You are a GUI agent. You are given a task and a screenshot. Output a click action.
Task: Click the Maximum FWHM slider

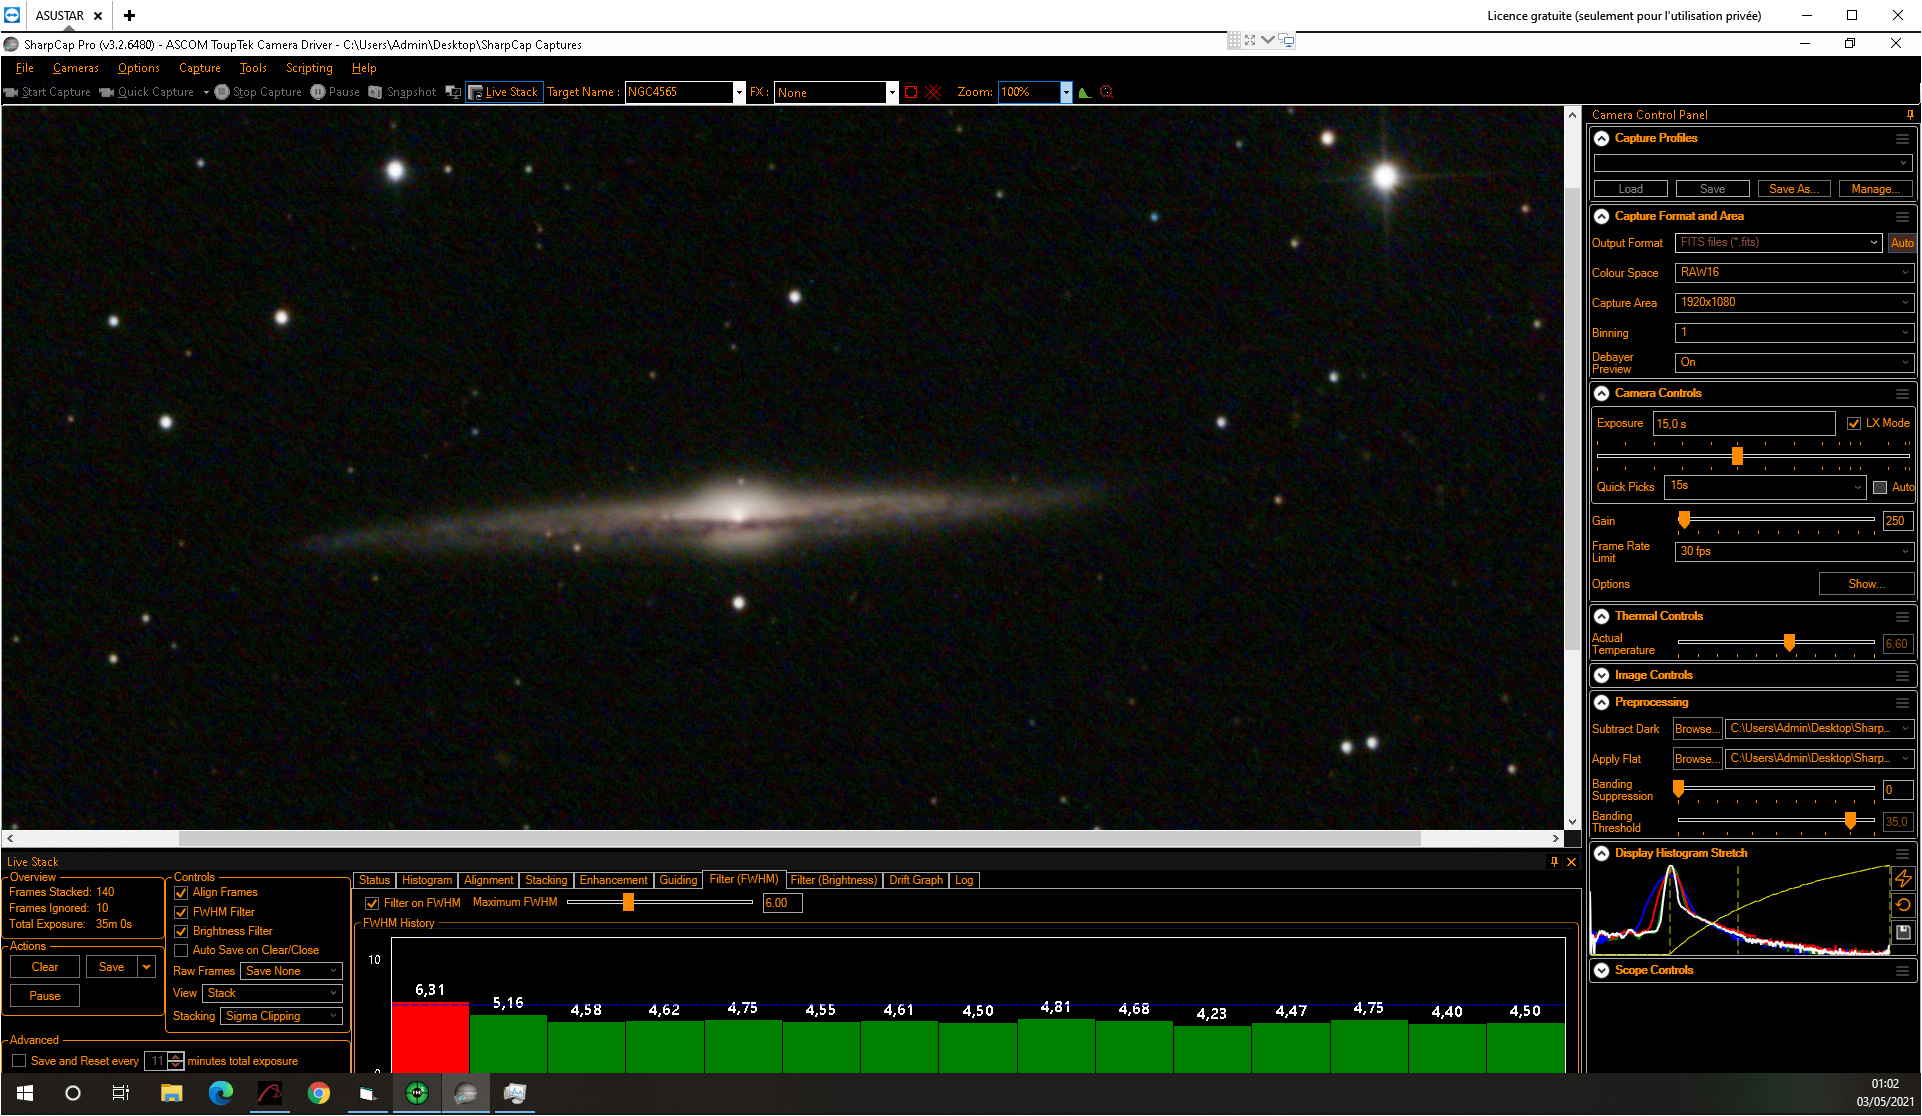(660, 903)
